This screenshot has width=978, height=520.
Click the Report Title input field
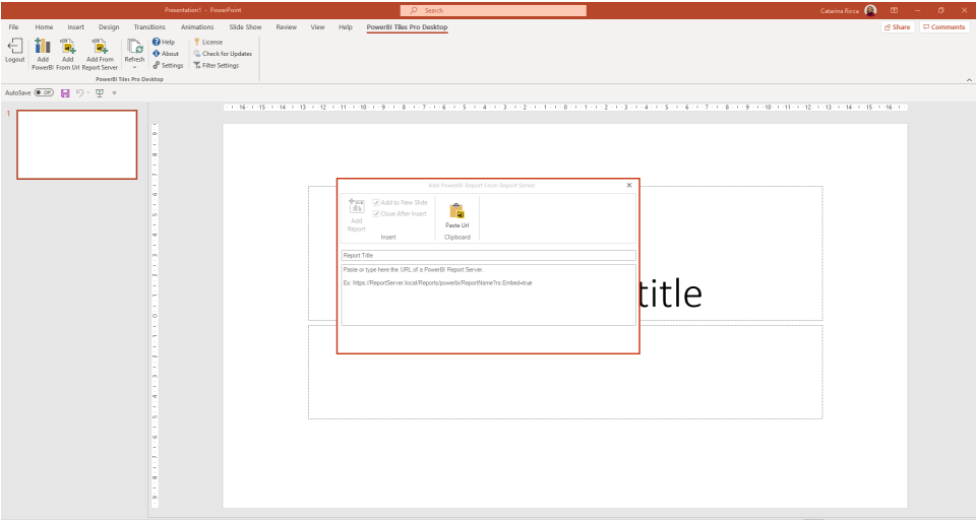[x=488, y=256]
